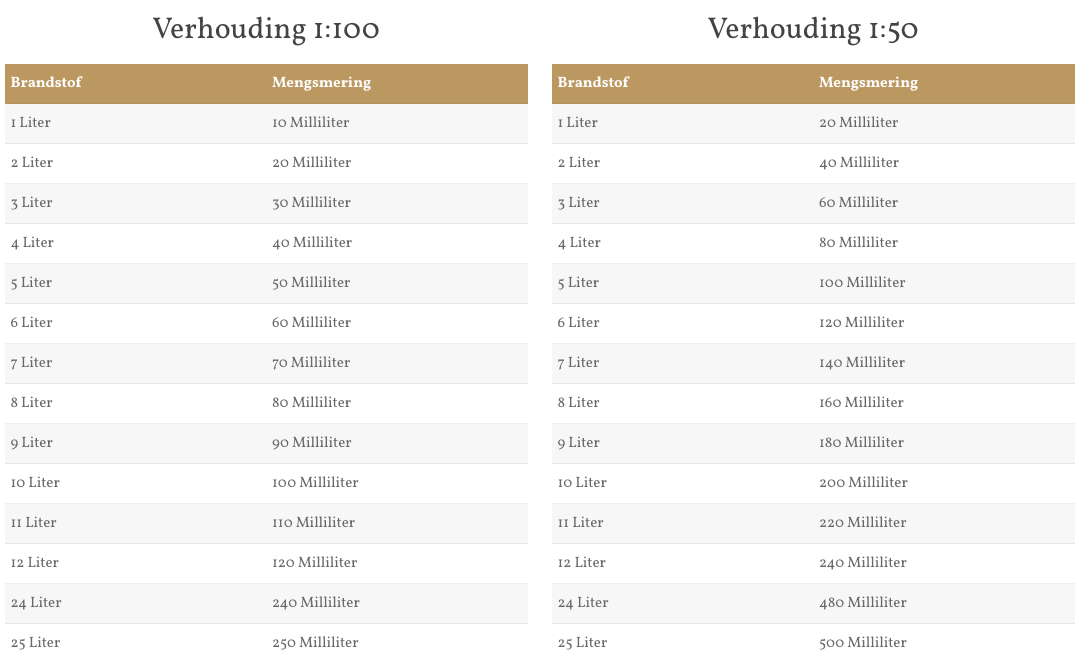Click "8 Liter" in the 1:50 table
Image resolution: width=1082 pixels, height=662 pixels.
tap(578, 403)
